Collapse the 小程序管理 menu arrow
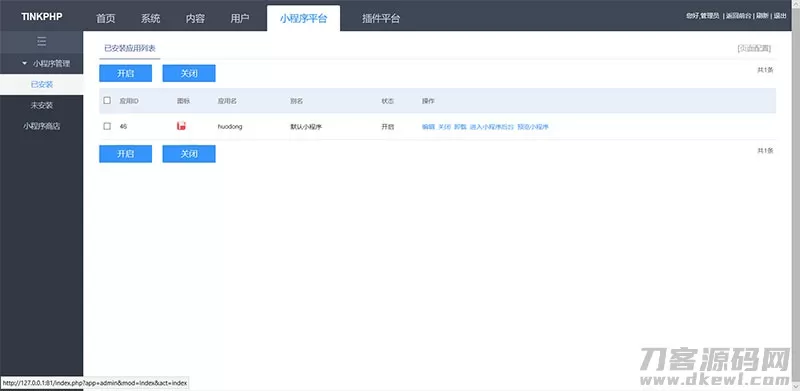This screenshot has height=391, width=800. click(x=24, y=64)
